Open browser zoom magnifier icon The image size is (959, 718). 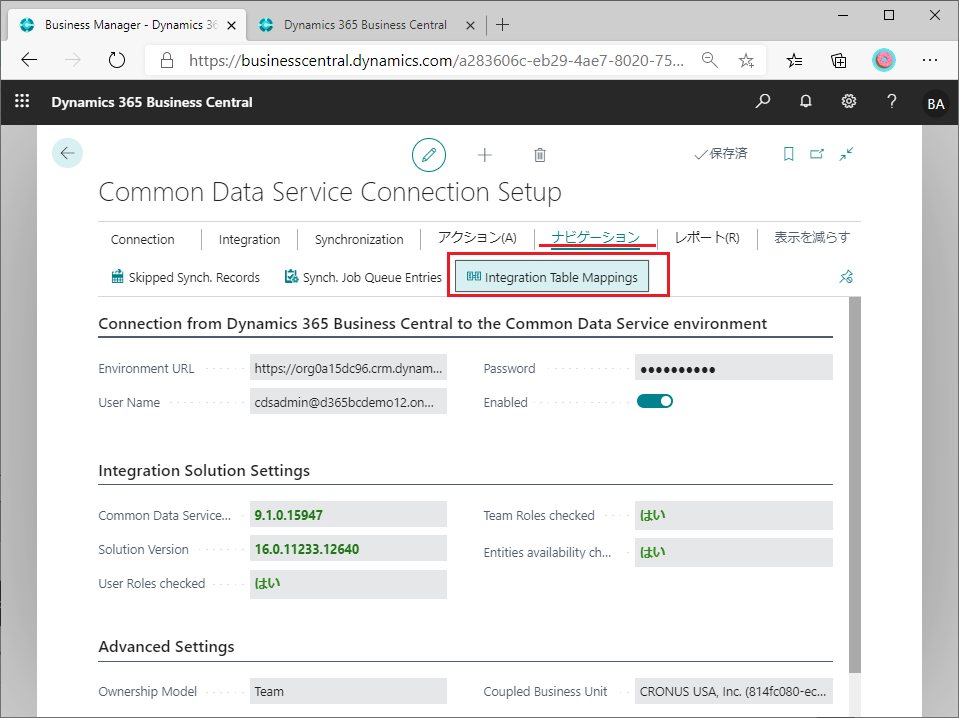point(709,60)
